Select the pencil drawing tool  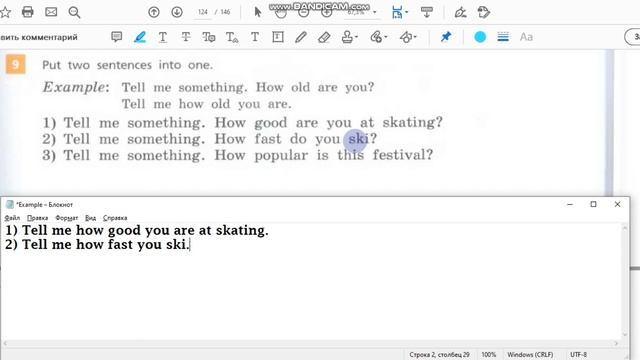point(301,37)
